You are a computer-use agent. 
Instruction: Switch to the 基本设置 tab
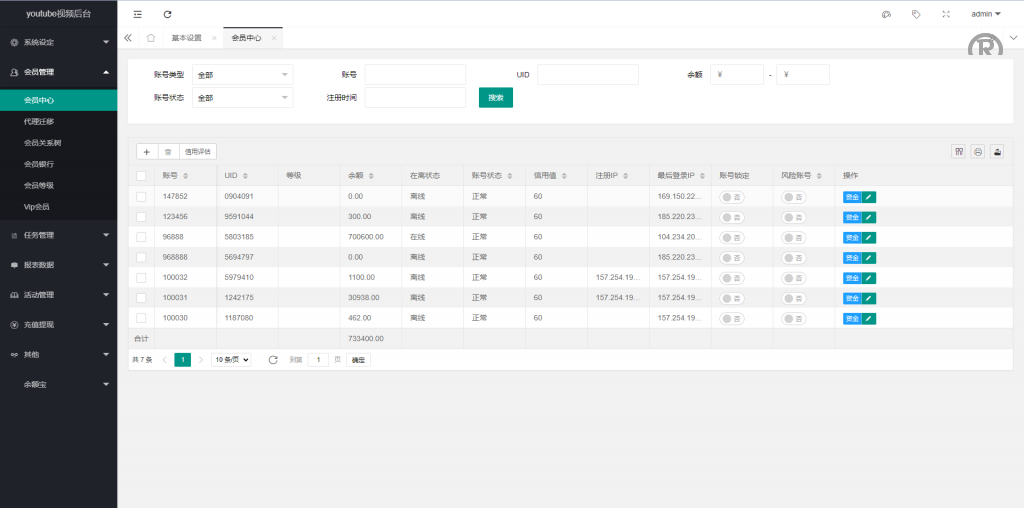tap(186, 38)
